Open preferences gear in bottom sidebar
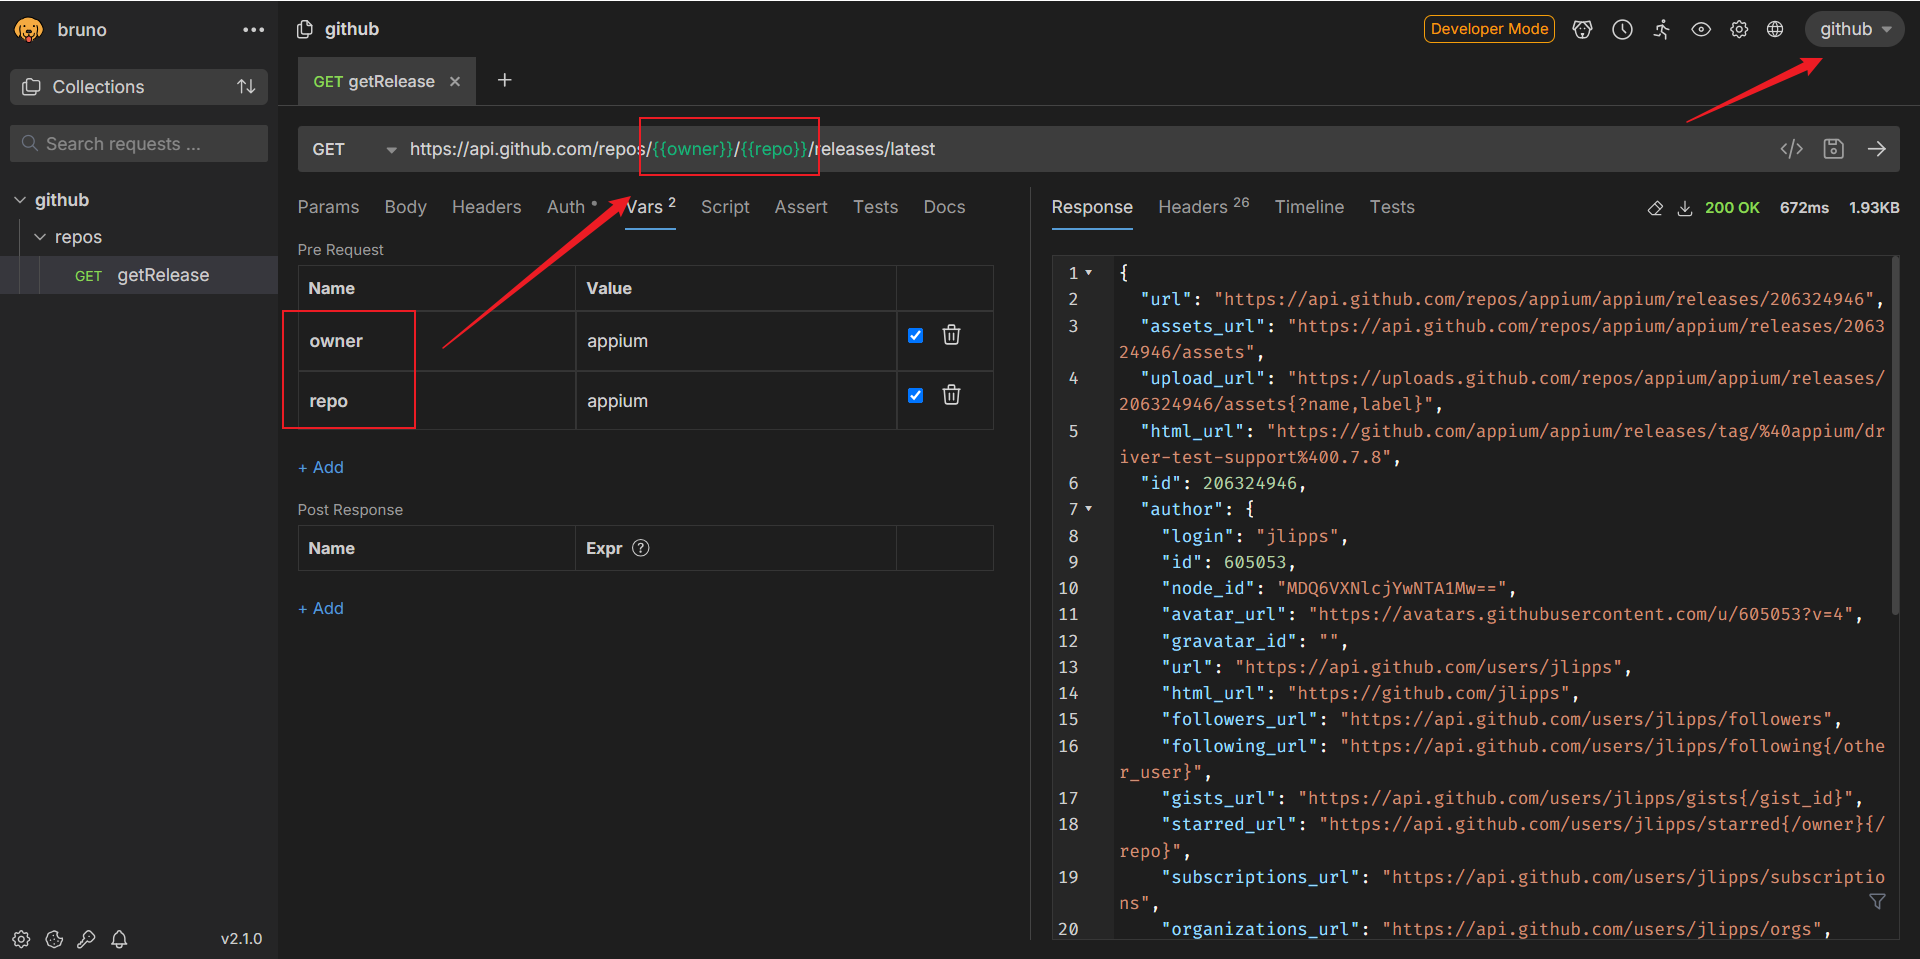 point(21,939)
